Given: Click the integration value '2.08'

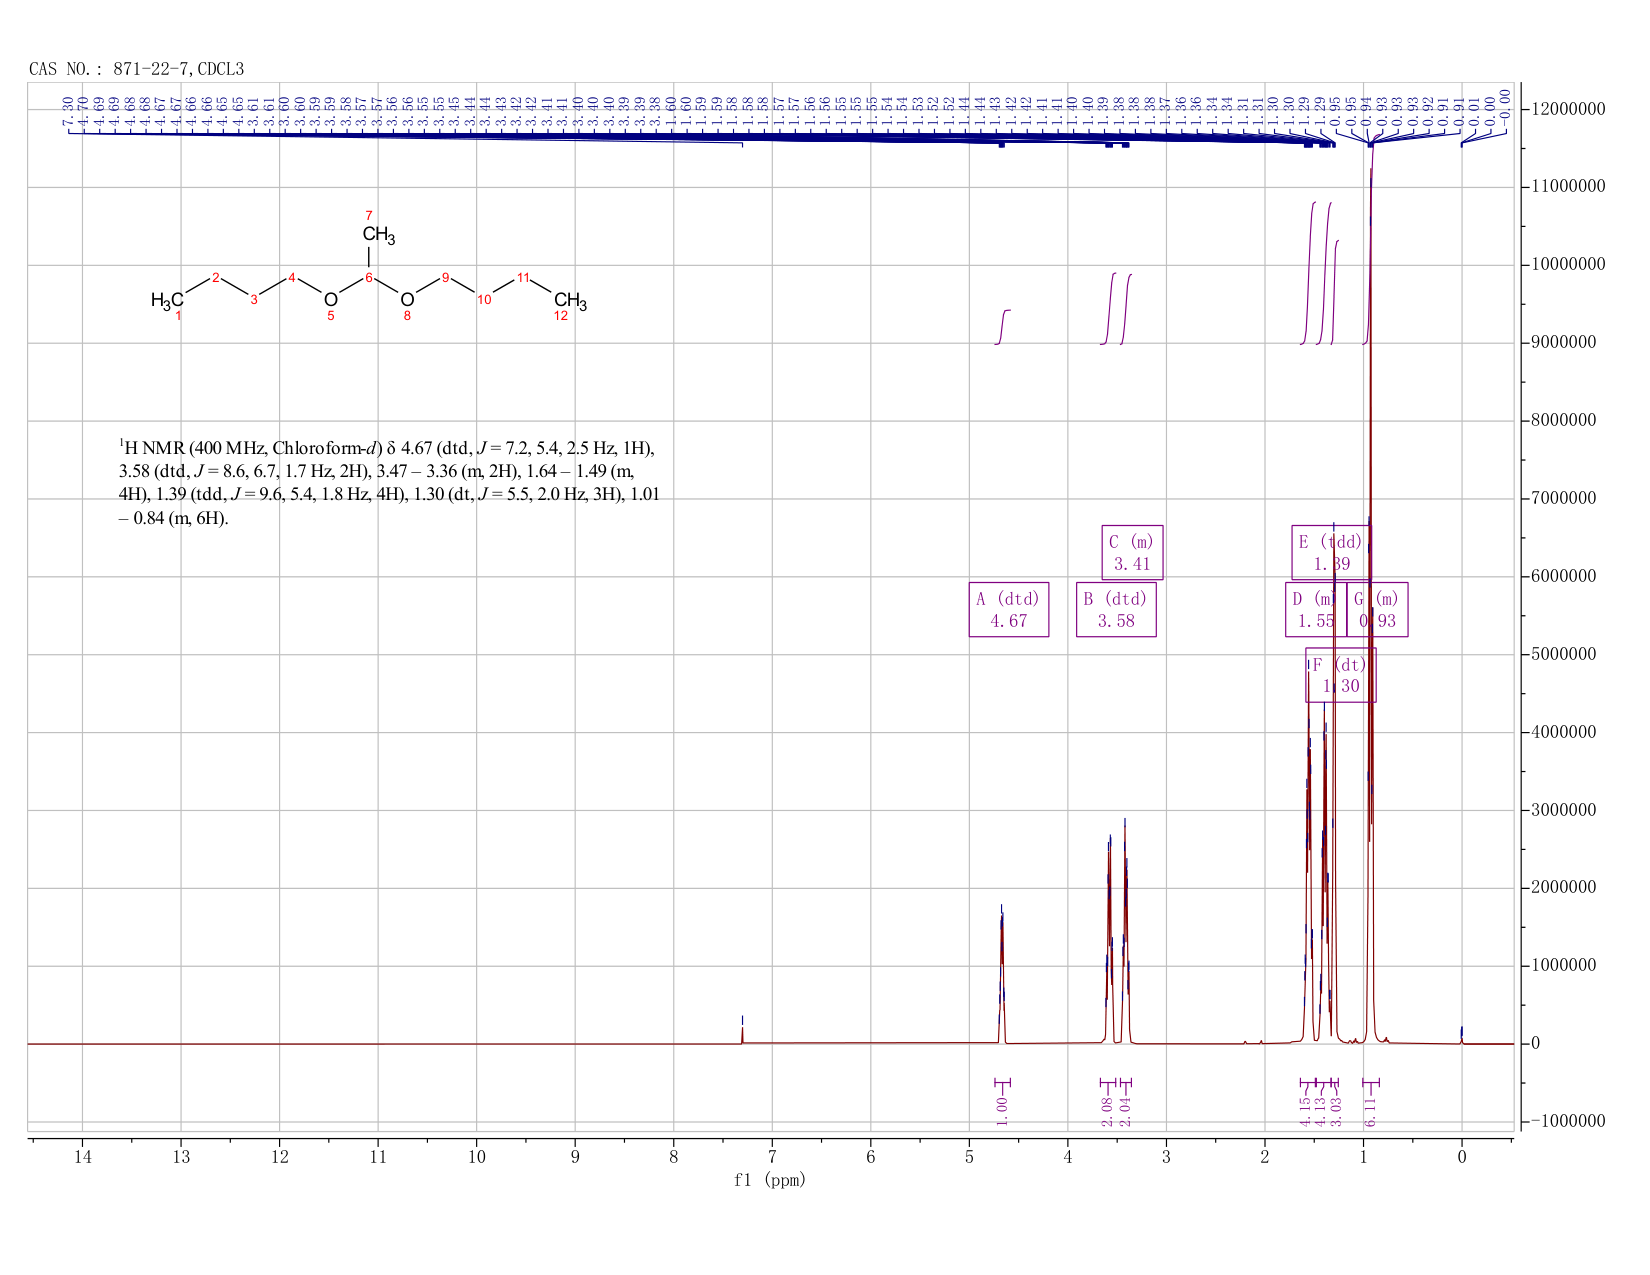Looking at the screenshot, I should pyautogui.click(x=1108, y=1110).
